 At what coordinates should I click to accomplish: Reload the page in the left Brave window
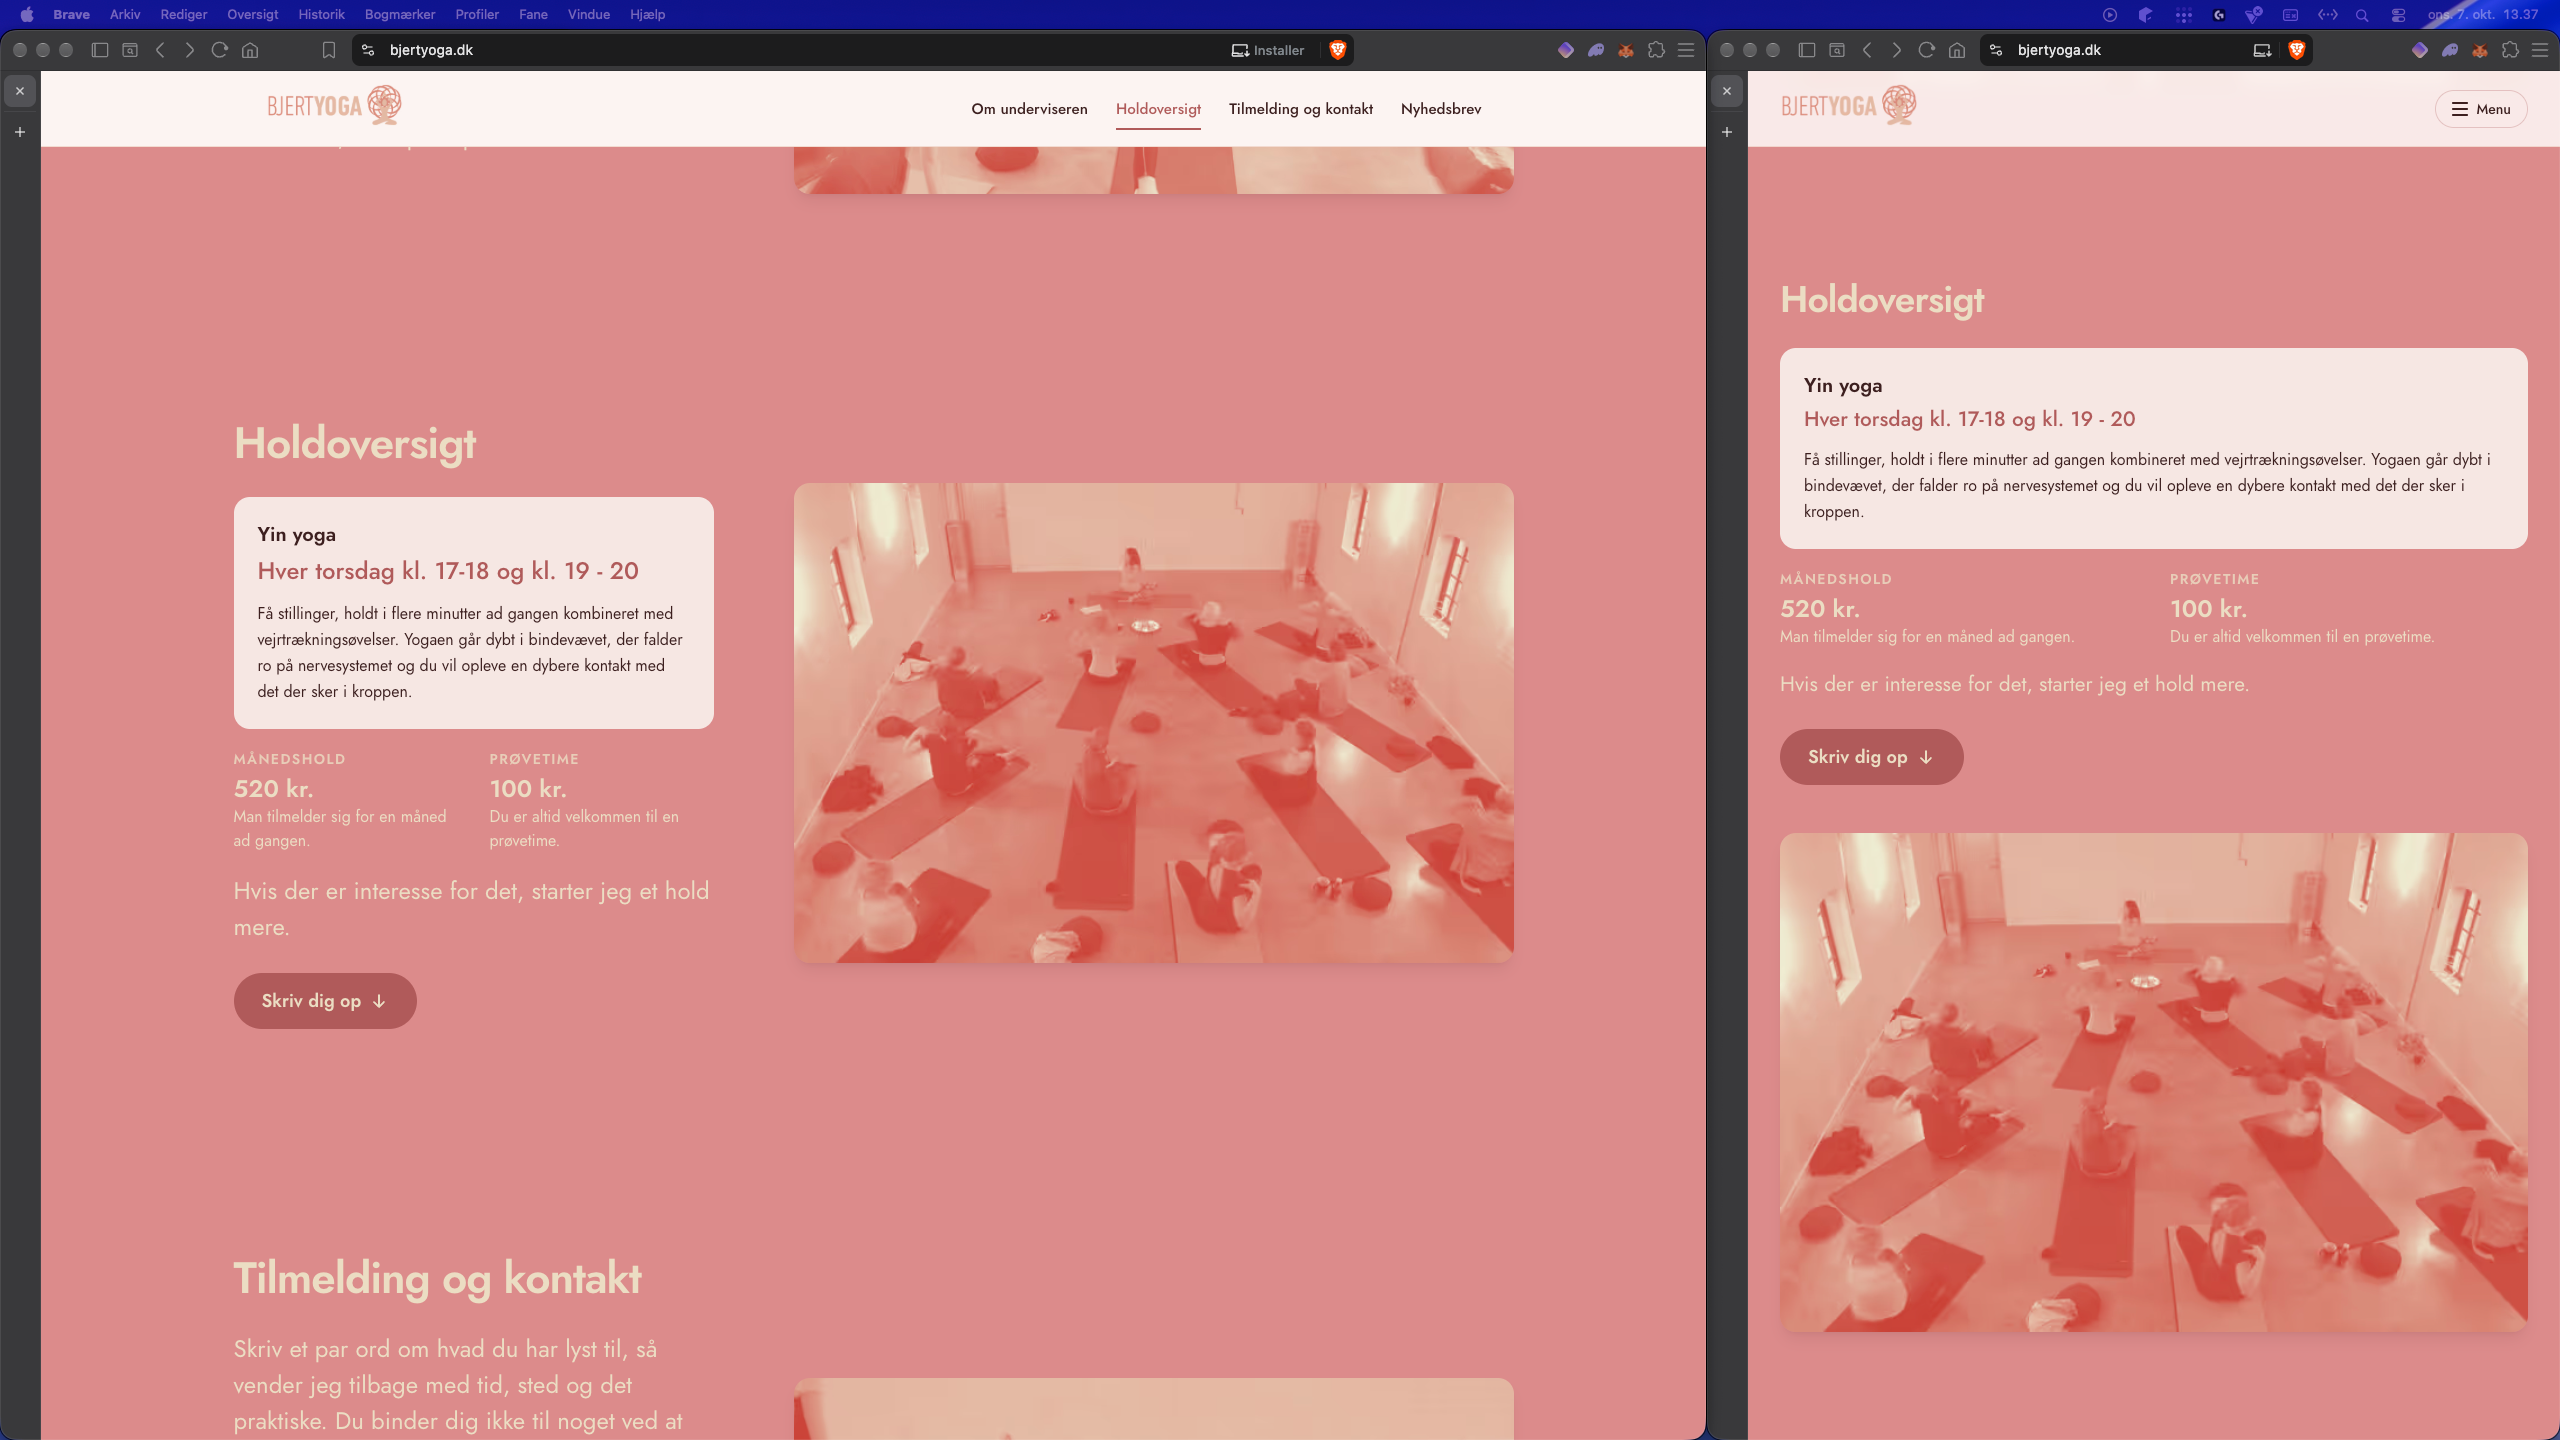click(220, 50)
